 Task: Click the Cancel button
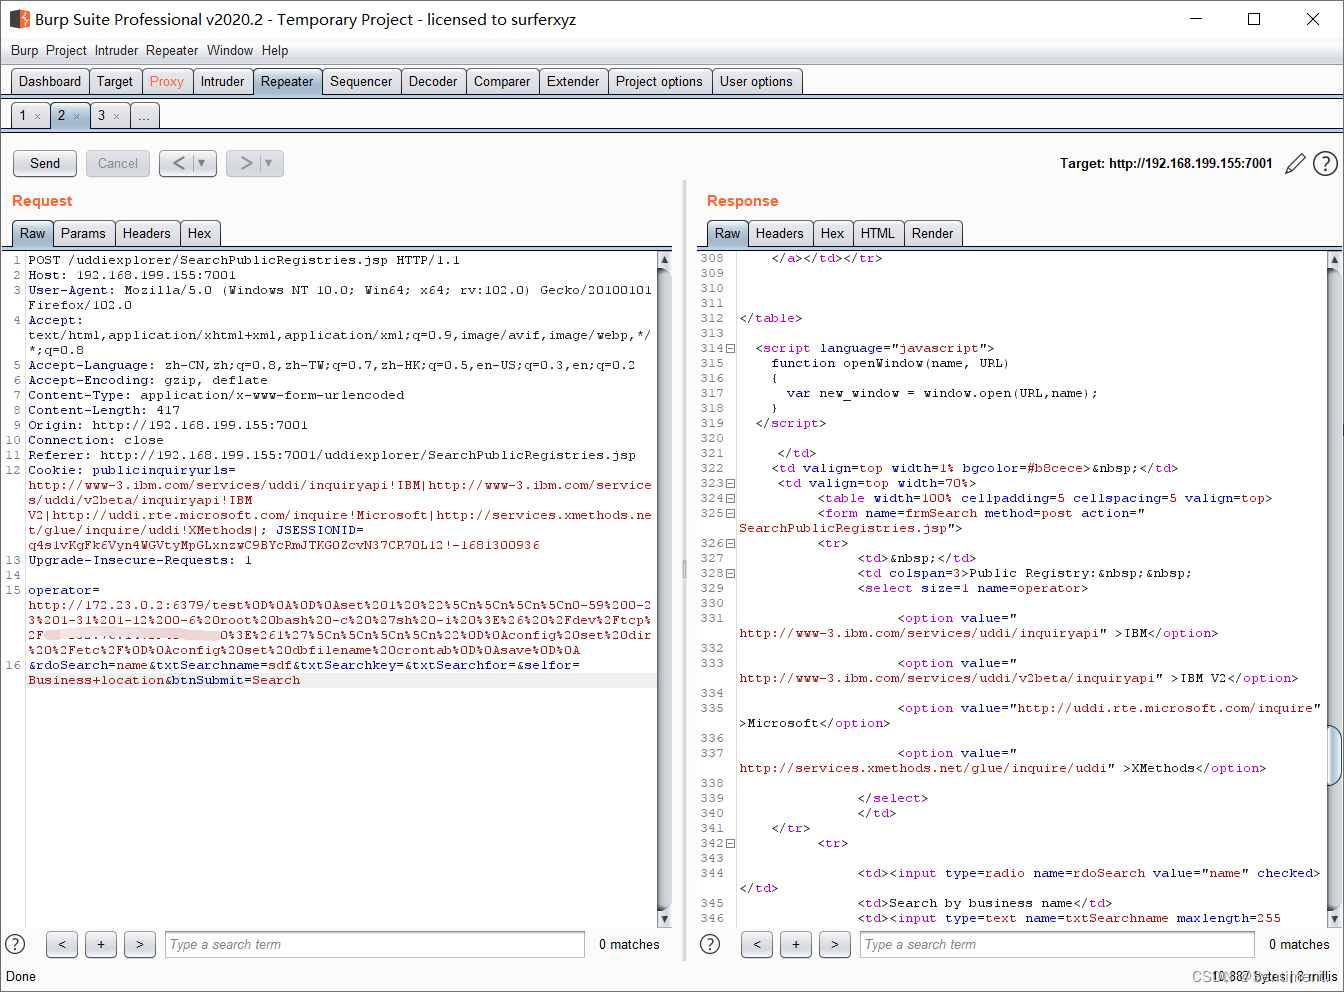[x=118, y=163]
